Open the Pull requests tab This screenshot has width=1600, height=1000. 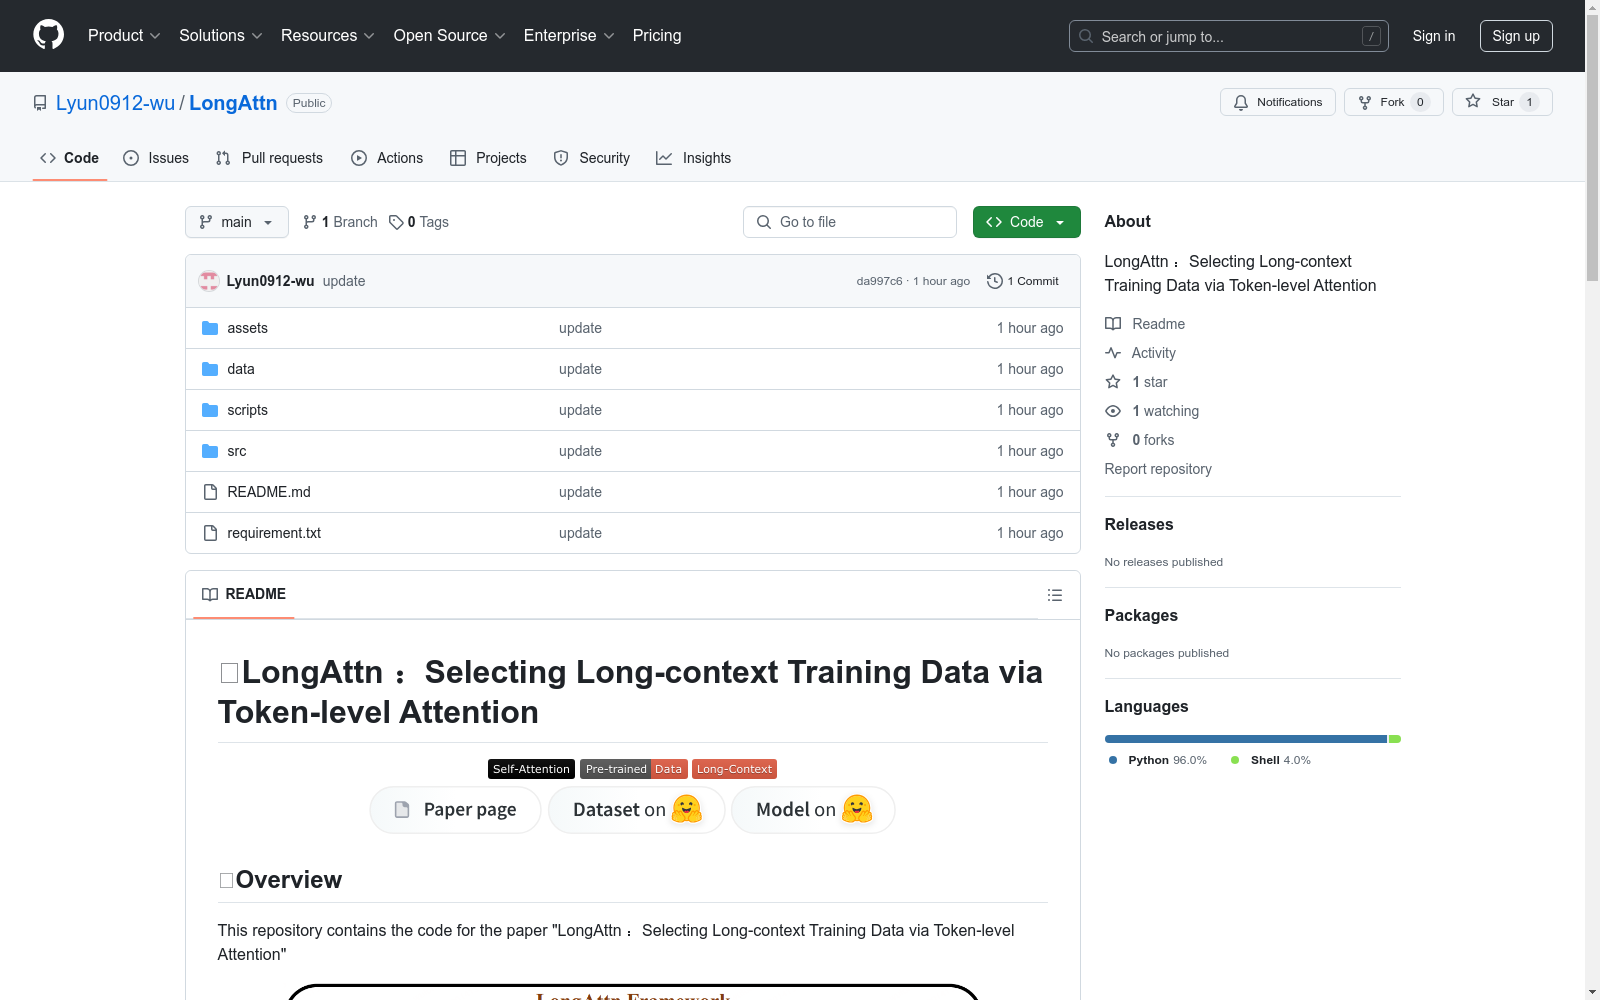coord(269,158)
